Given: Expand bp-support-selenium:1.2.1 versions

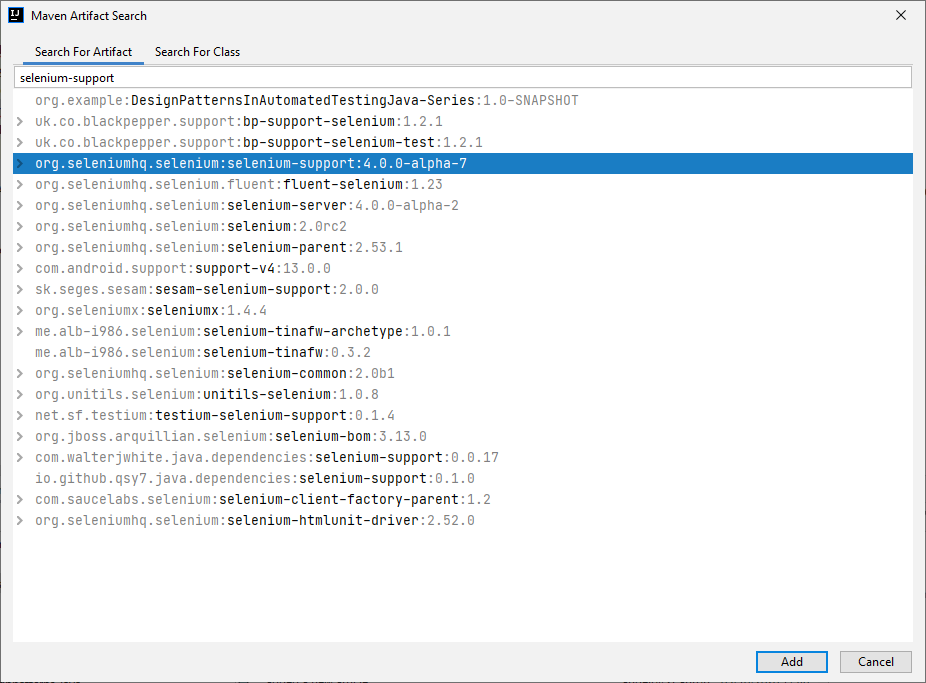Looking at the screenshot, I should point(20,122).
